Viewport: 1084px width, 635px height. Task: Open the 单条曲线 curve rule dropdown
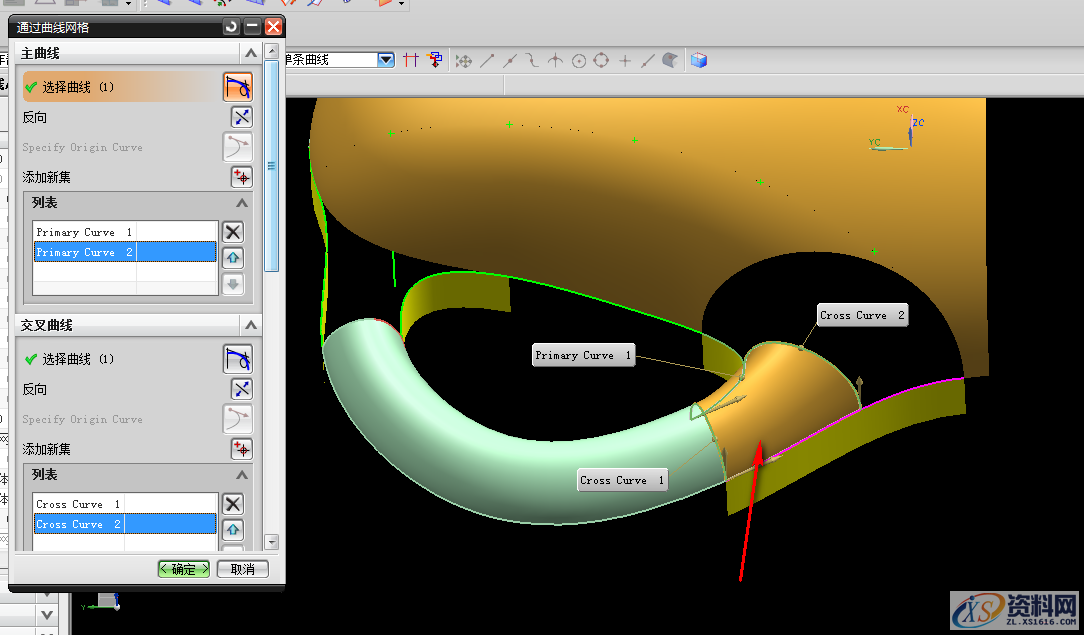(386, 60)
